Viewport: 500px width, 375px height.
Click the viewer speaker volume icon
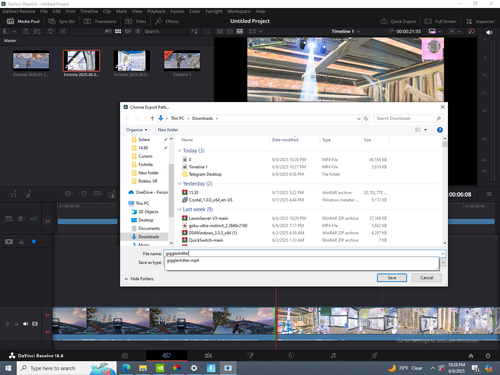click(489, 32)
